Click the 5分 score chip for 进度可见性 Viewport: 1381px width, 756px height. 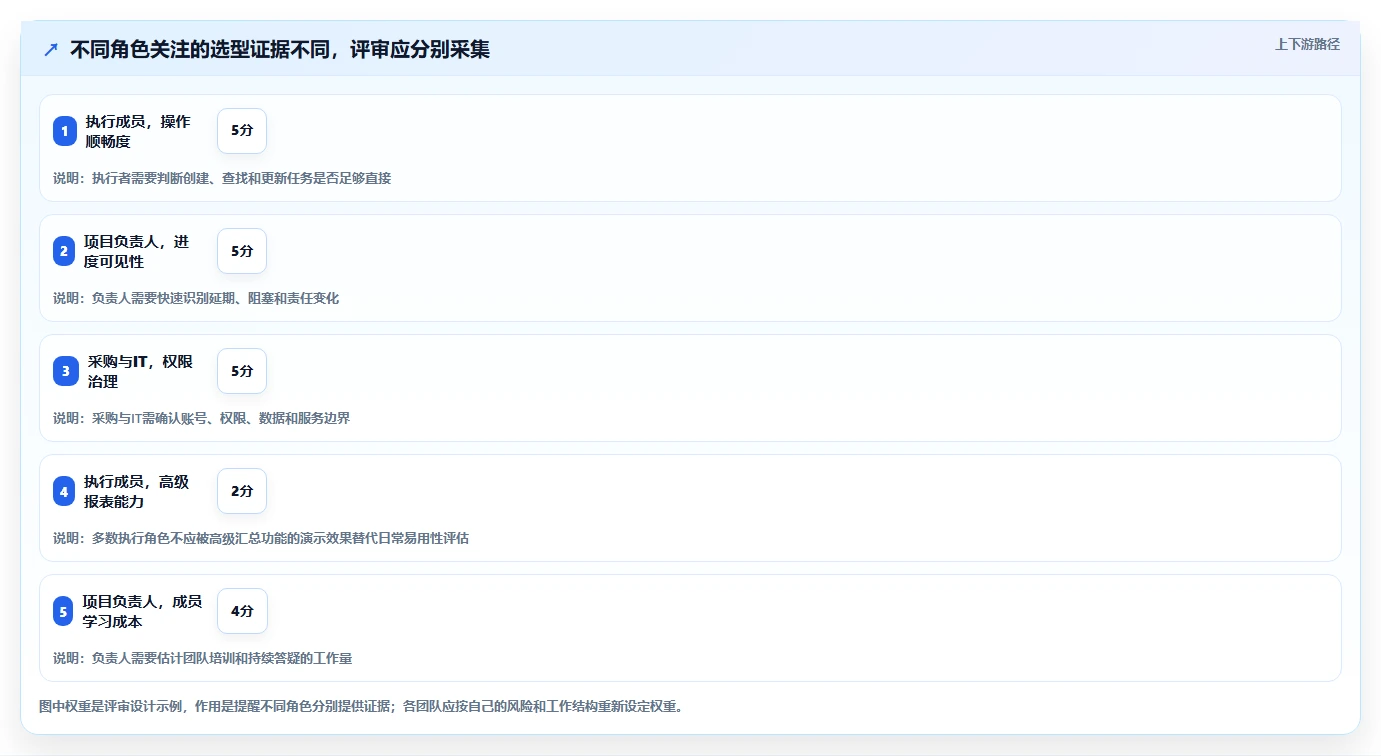click(242, 251)
